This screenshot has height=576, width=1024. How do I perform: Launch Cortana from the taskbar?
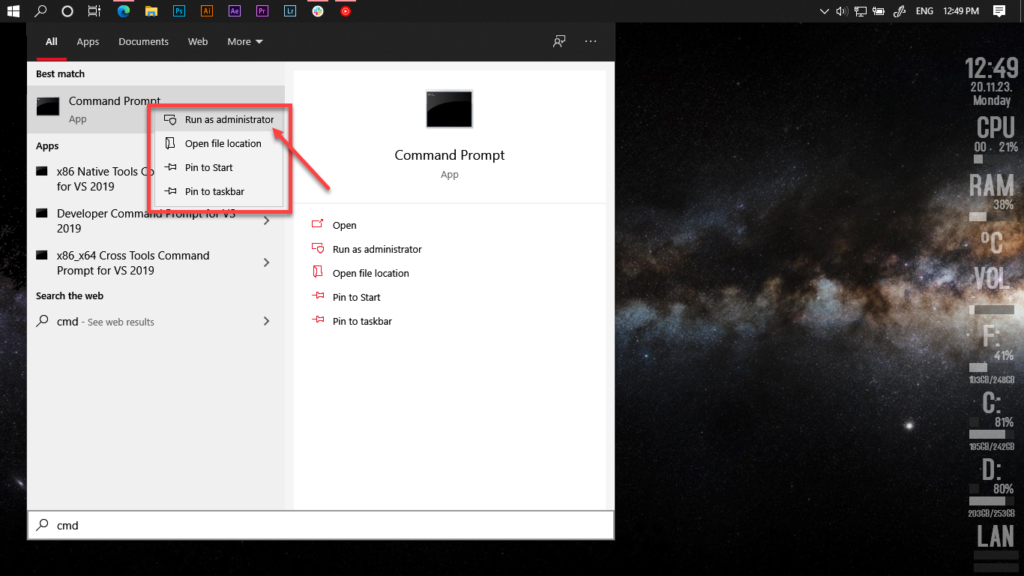(67, 11)
